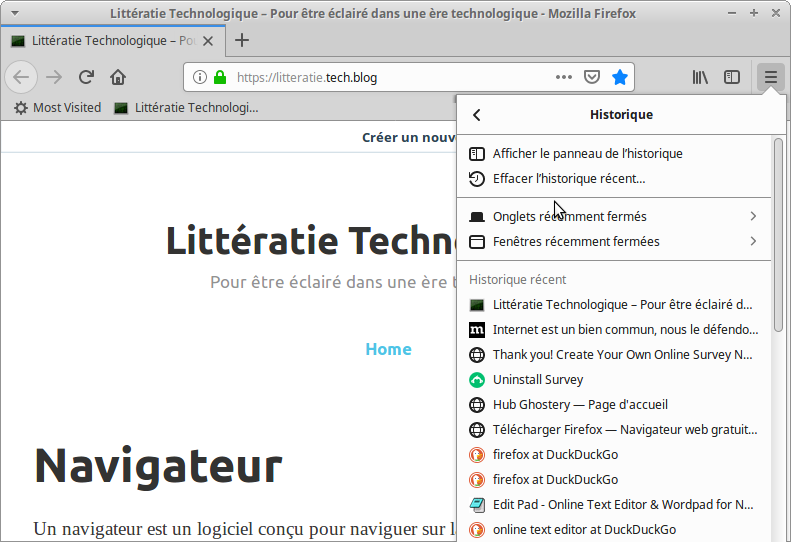Image resolution: width=791 pixels, height=542 pixels.
Task: Click the history panel scrollbar
Action: [778, 235]
